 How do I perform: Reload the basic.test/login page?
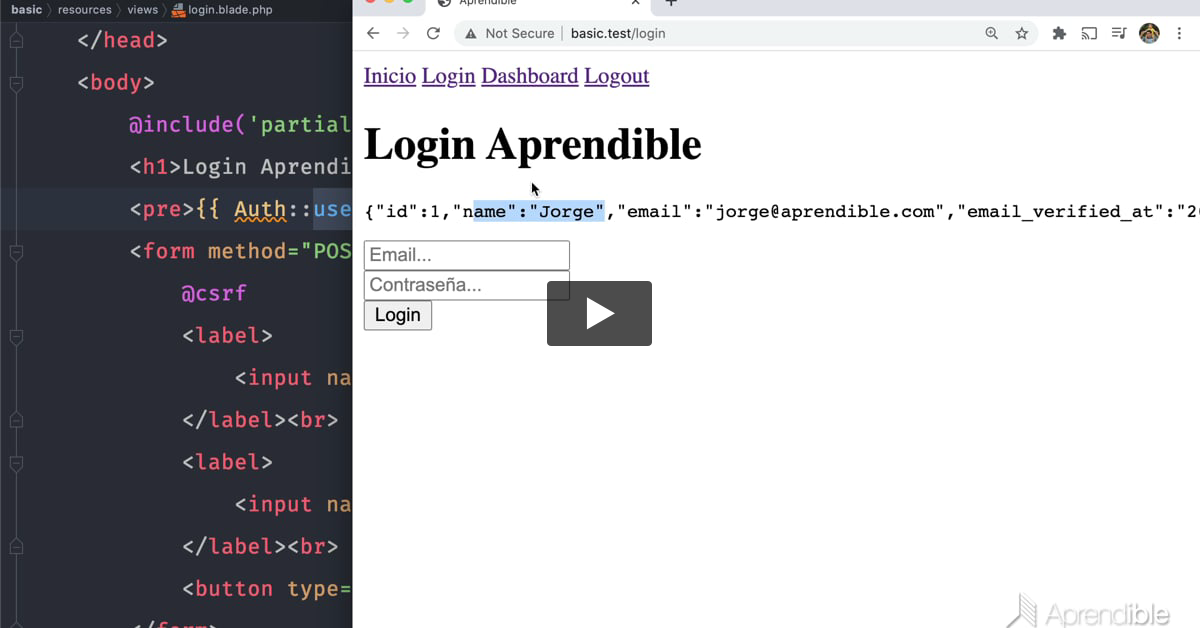tap(433, 33)
